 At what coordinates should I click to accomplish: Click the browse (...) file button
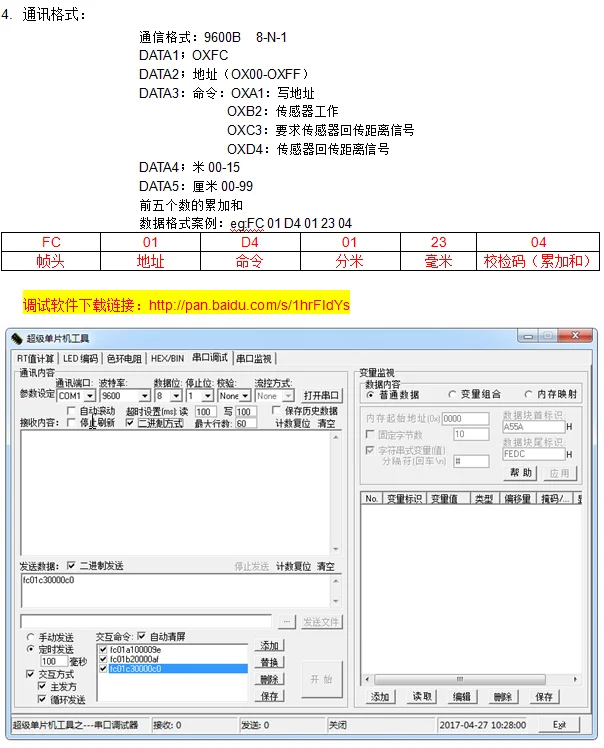[x=286, y=622]
